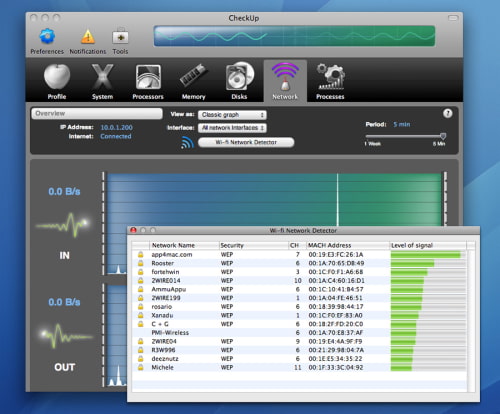Select the 2WIRE199 network name
Viewport: 500px width, 414px height.
(166, 298)
